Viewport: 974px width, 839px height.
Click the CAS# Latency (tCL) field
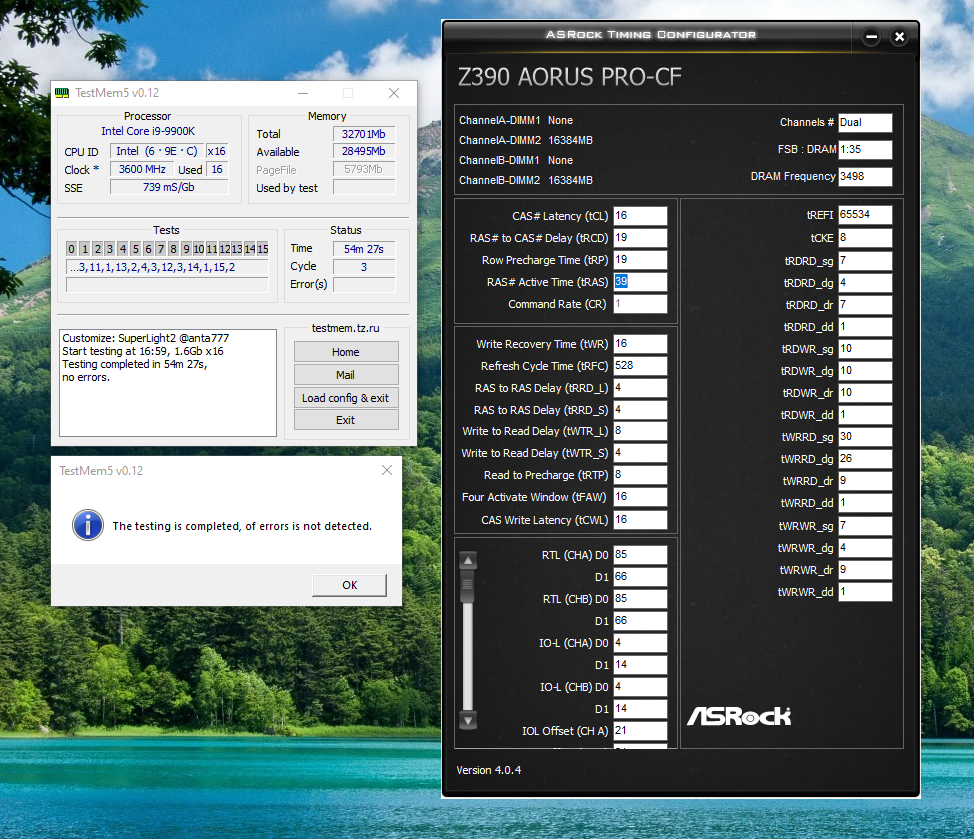pyautogui.click(x=640, y=215)
